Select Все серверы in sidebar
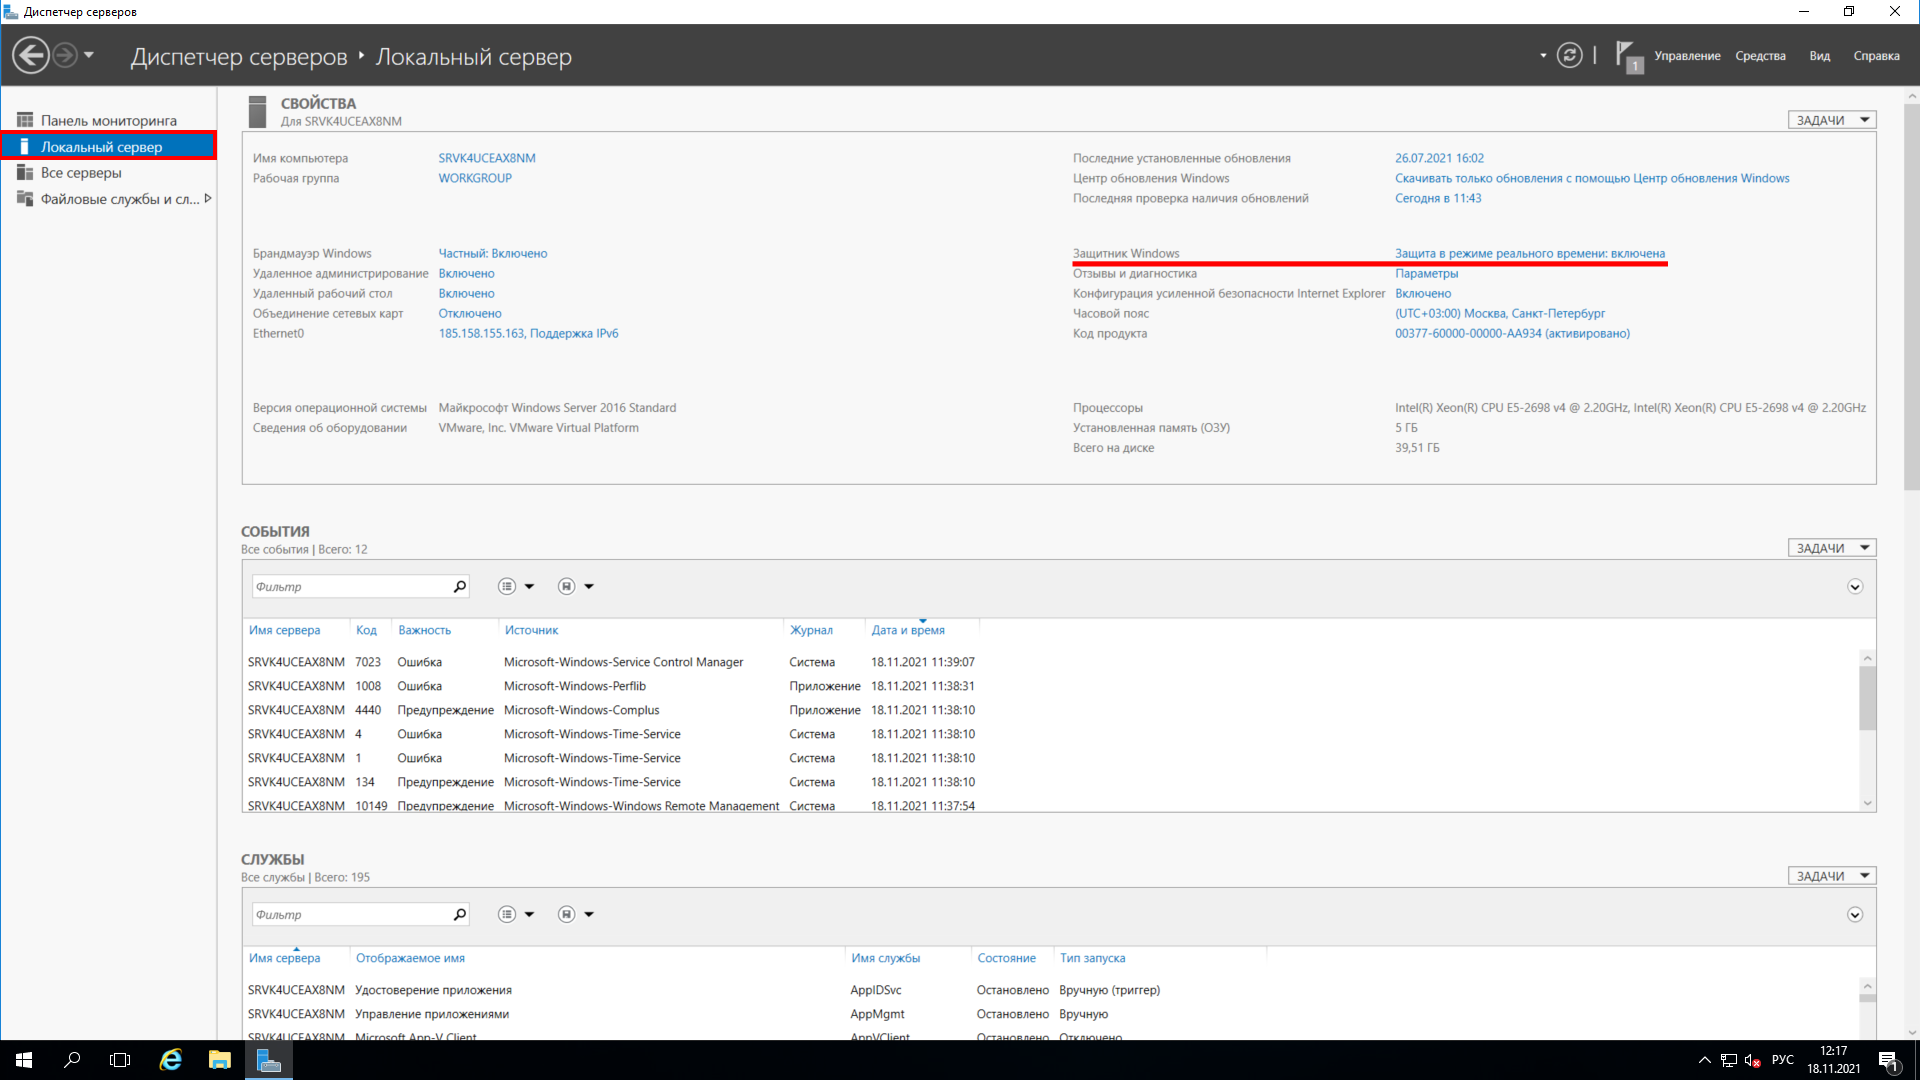Viewport: 1920px width, 1080px height. tap(81, 173)
